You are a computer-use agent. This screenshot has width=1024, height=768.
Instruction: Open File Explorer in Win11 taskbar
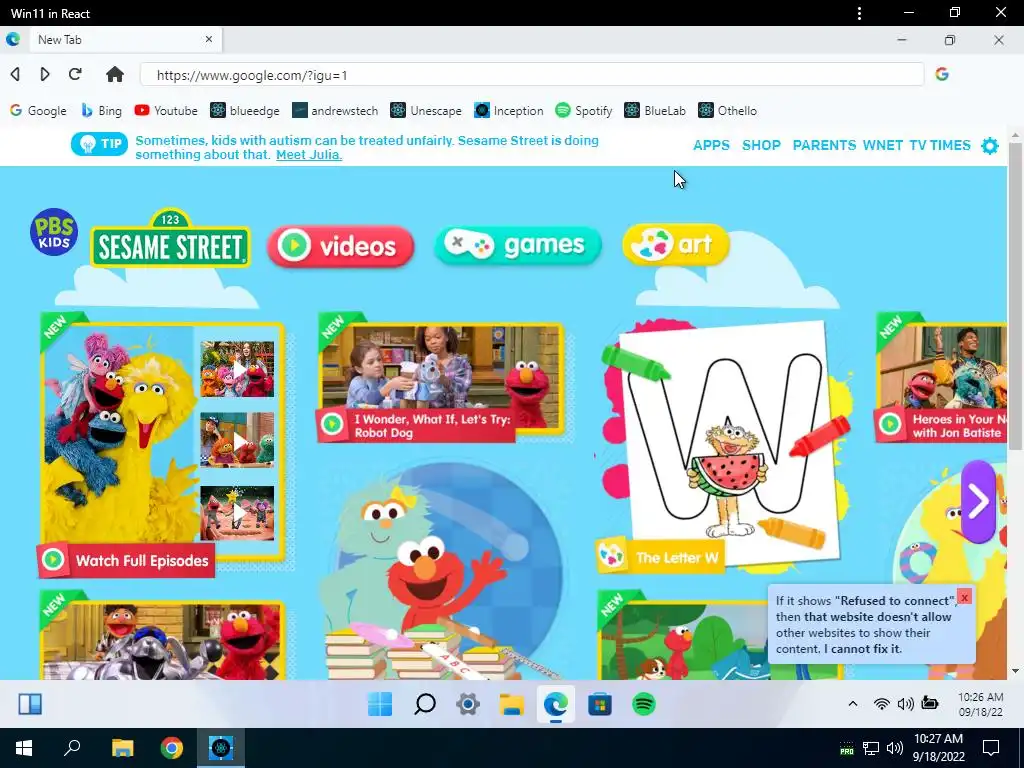tap(512, 704)
